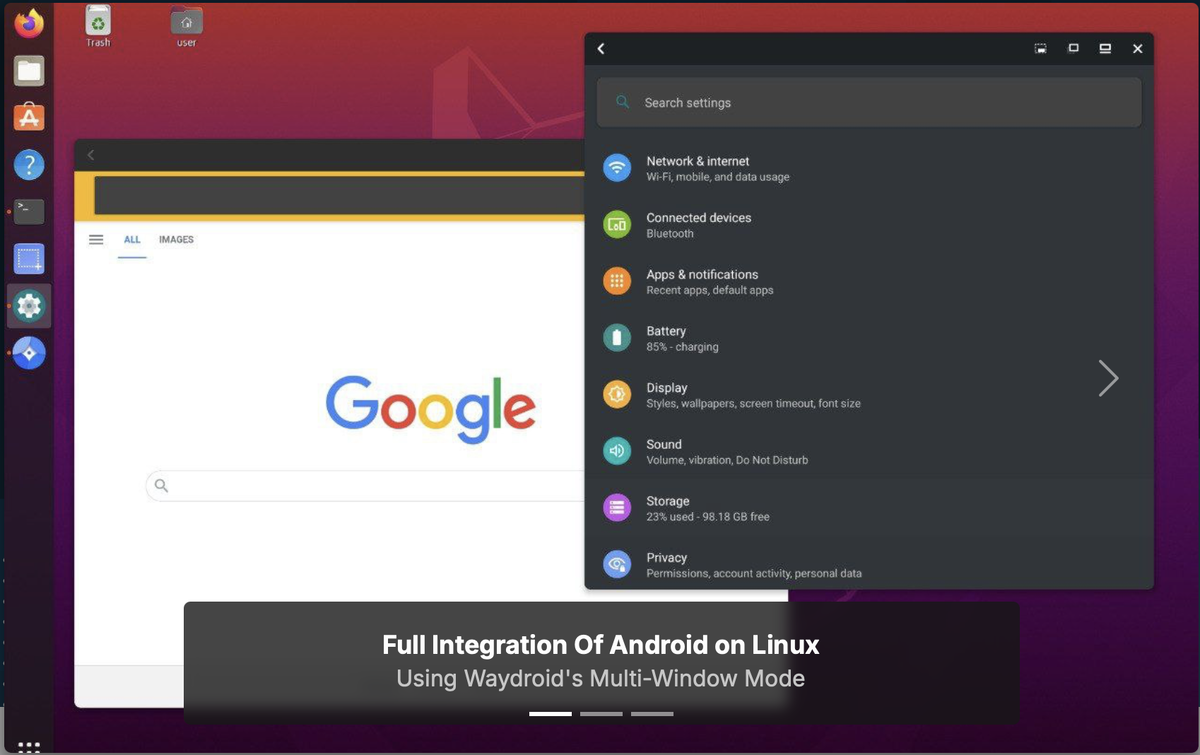Screen dimensions: 1200x755
Task: Open the hamburger menu on Google page
Action: (x=96, y=240)
